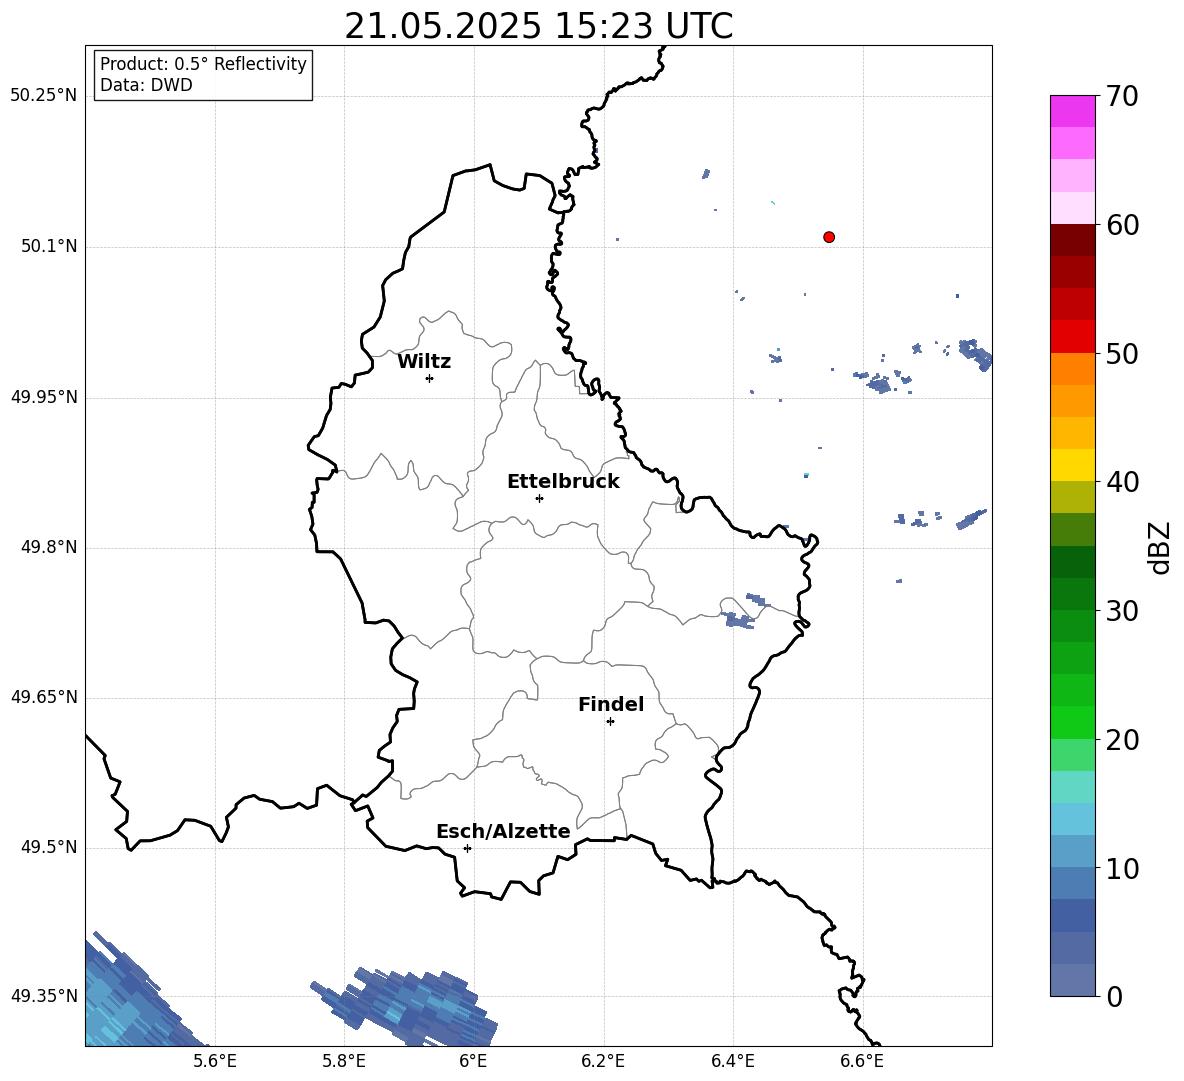Click the 49.35°N latitude label
Screen dimensions: 1184x1081
point(44,996)
